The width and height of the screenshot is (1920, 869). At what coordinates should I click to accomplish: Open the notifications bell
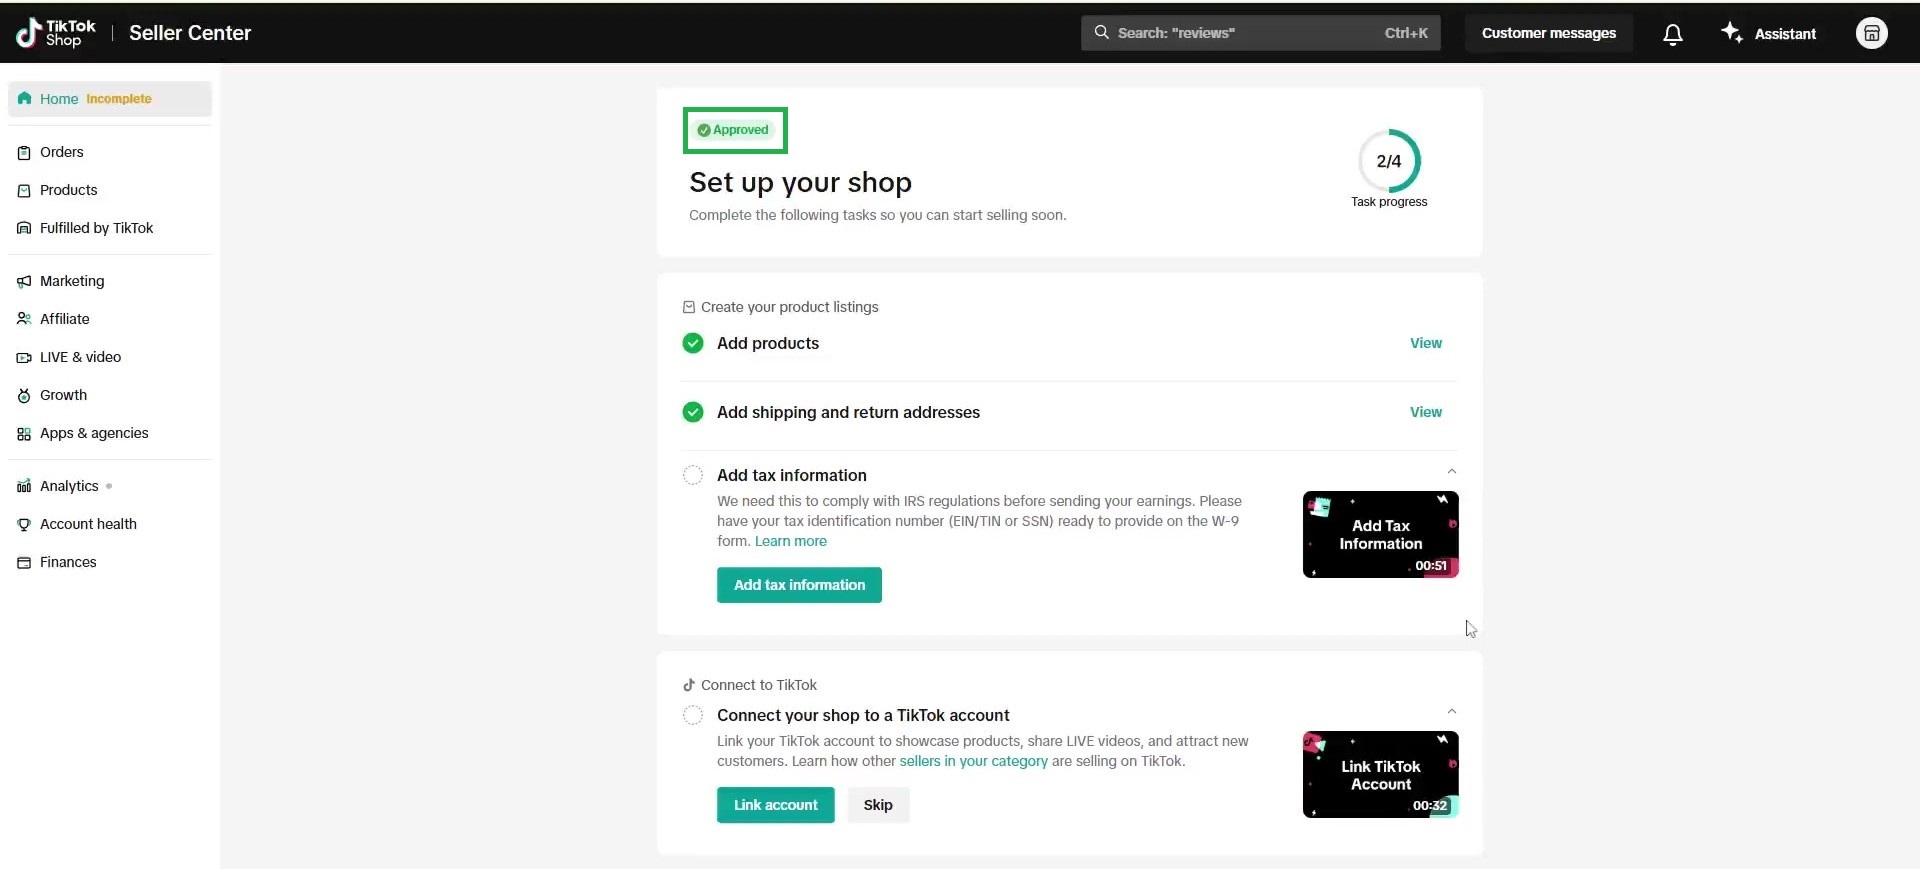point(1672,34)
